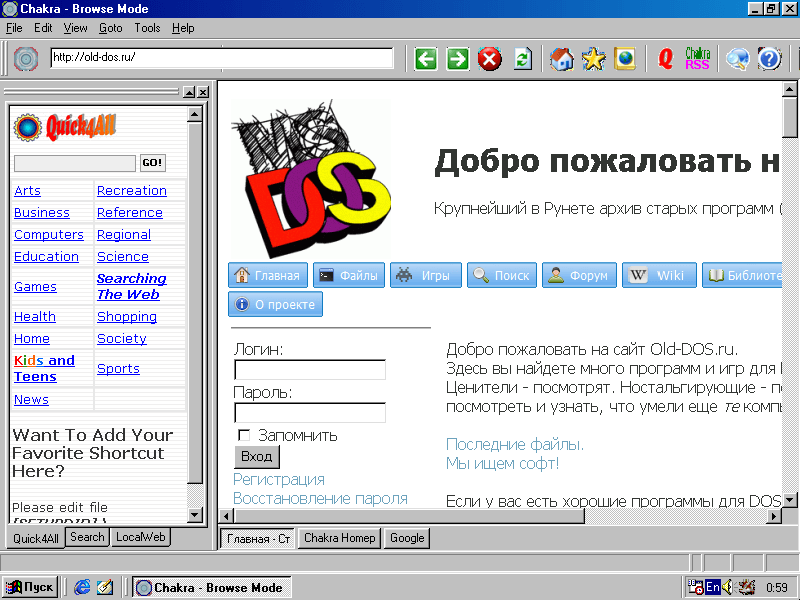This screenshot has width=800, height=600.
Task: Open Favorites using the star icon
Action: point(594,59)
